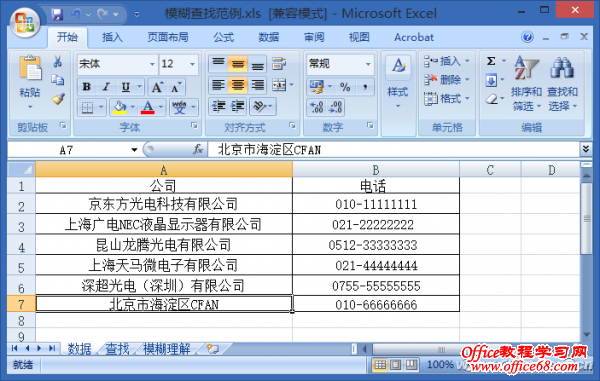Cut selection with scissors icon
The width and height of the screenshot is (600, 381).
(x=58, y=62)
